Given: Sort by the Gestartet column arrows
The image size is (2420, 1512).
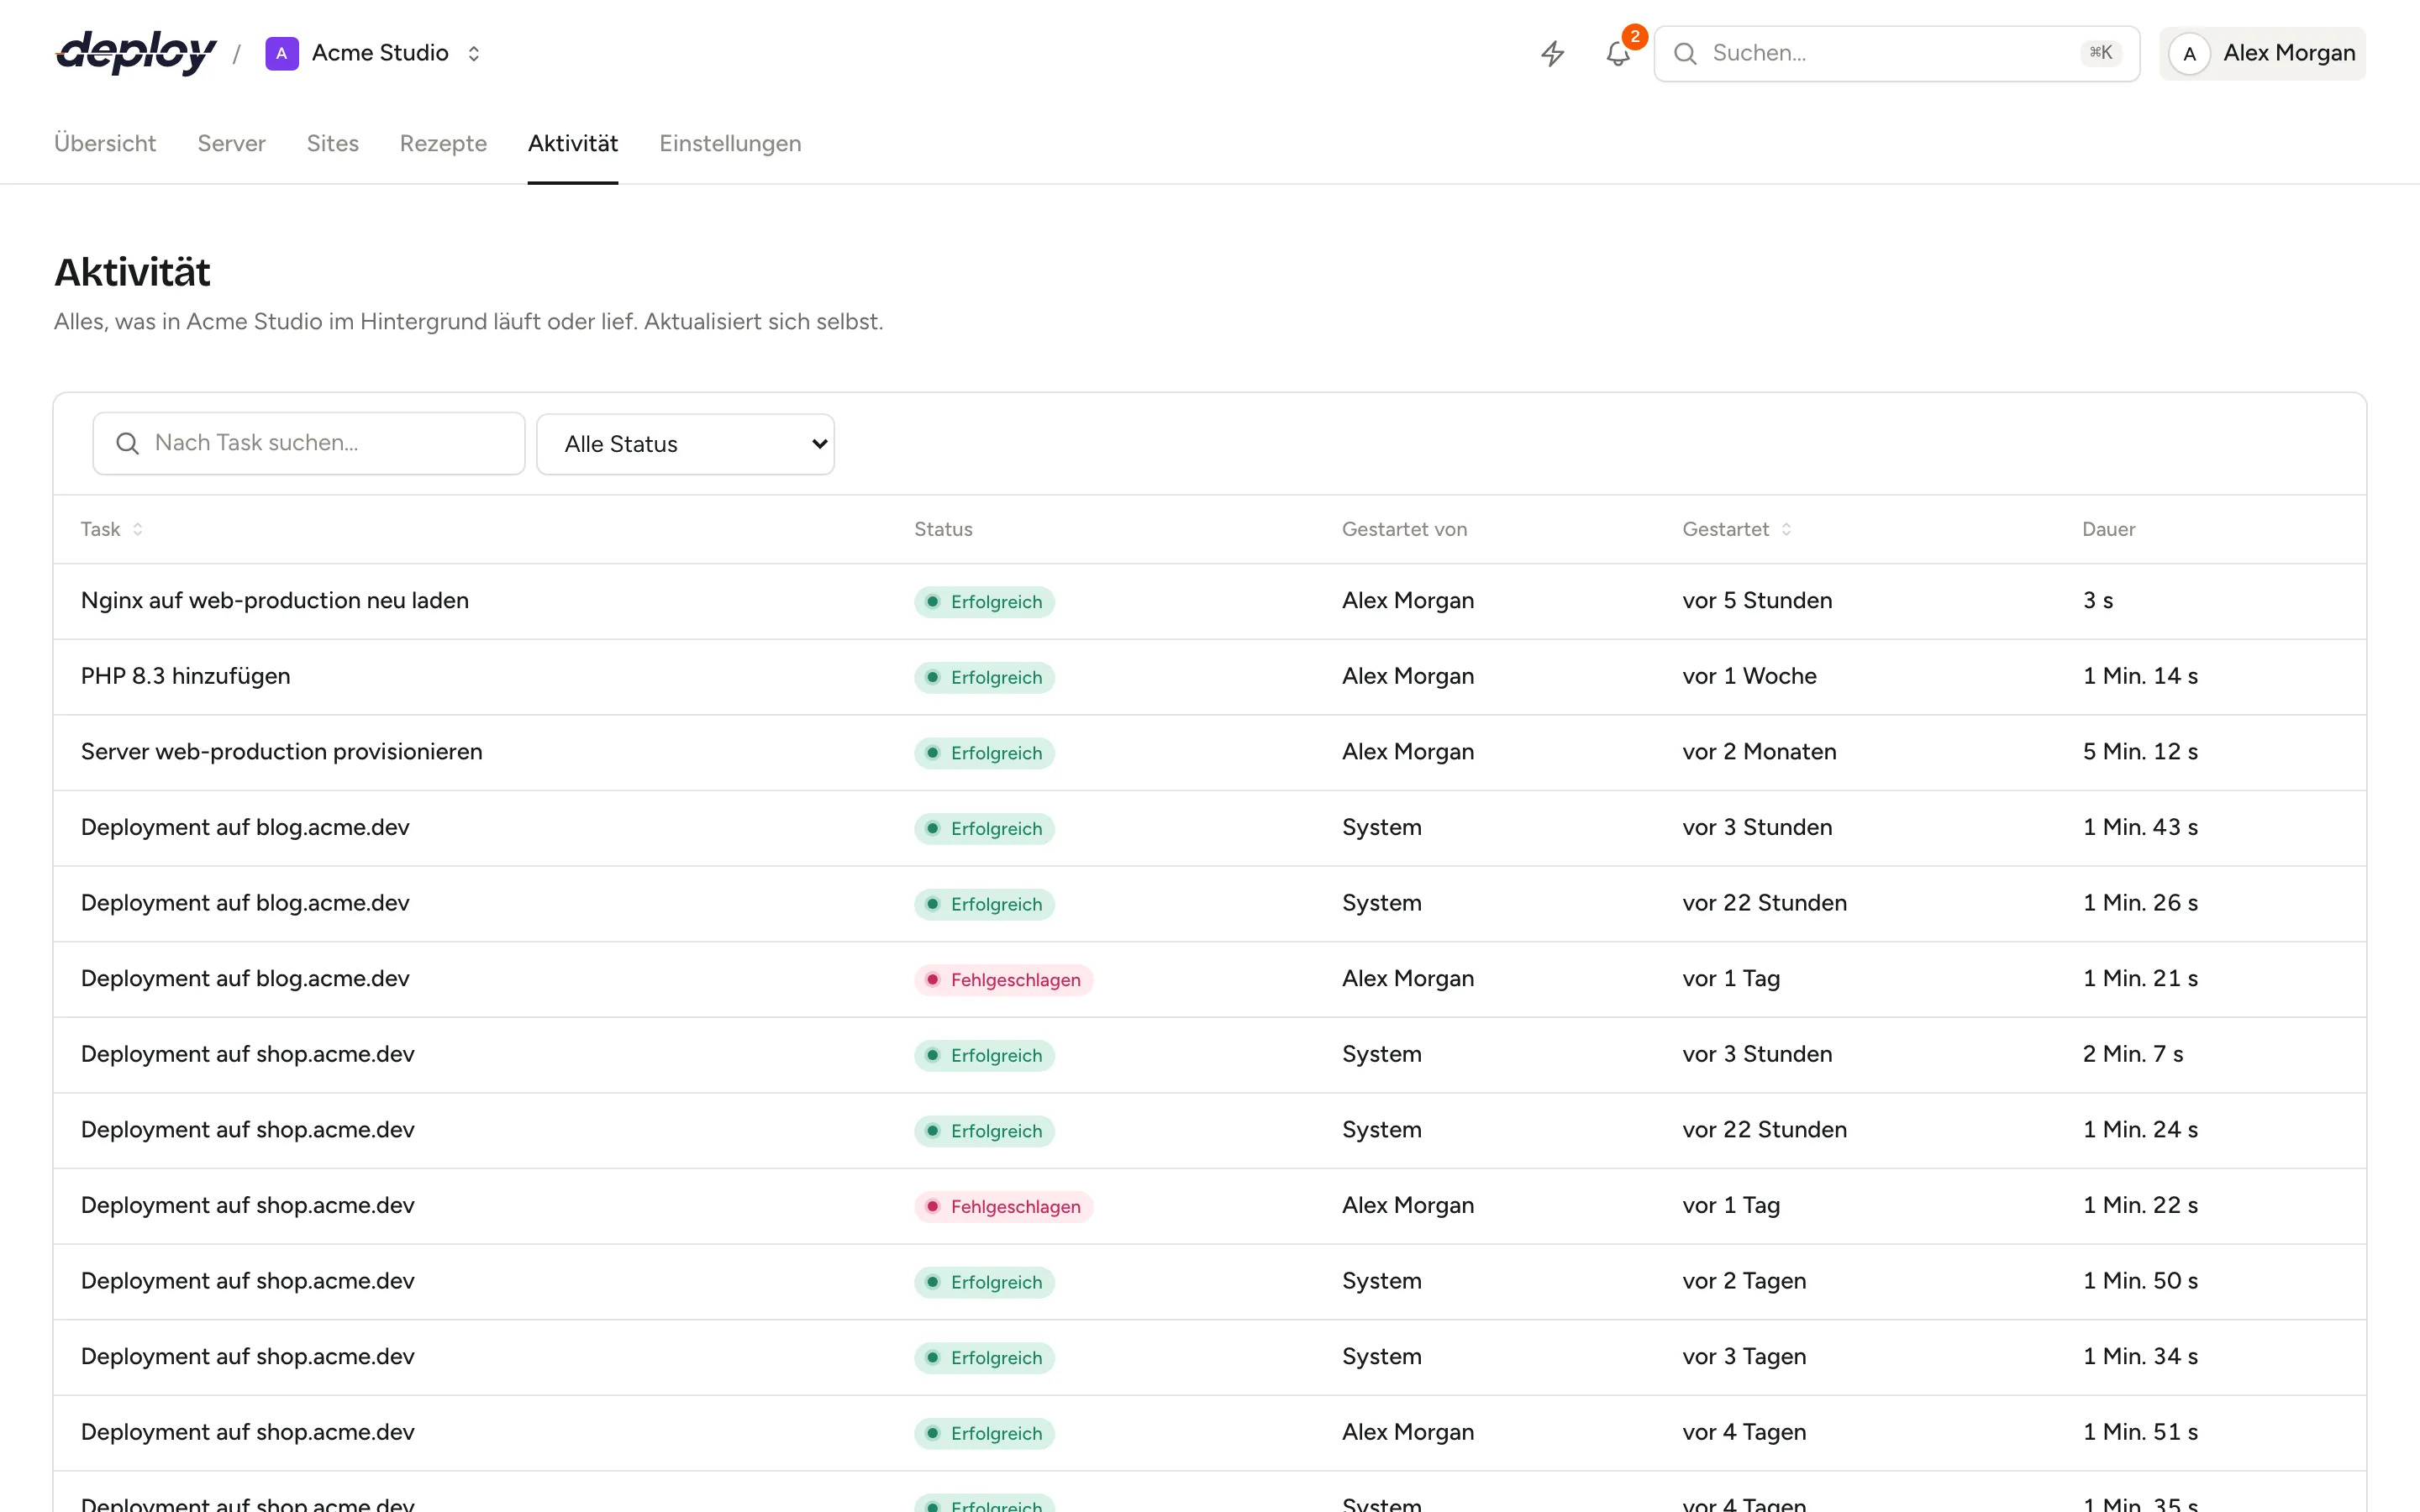Looking at the screenshot, I should tap(1786, 529).
